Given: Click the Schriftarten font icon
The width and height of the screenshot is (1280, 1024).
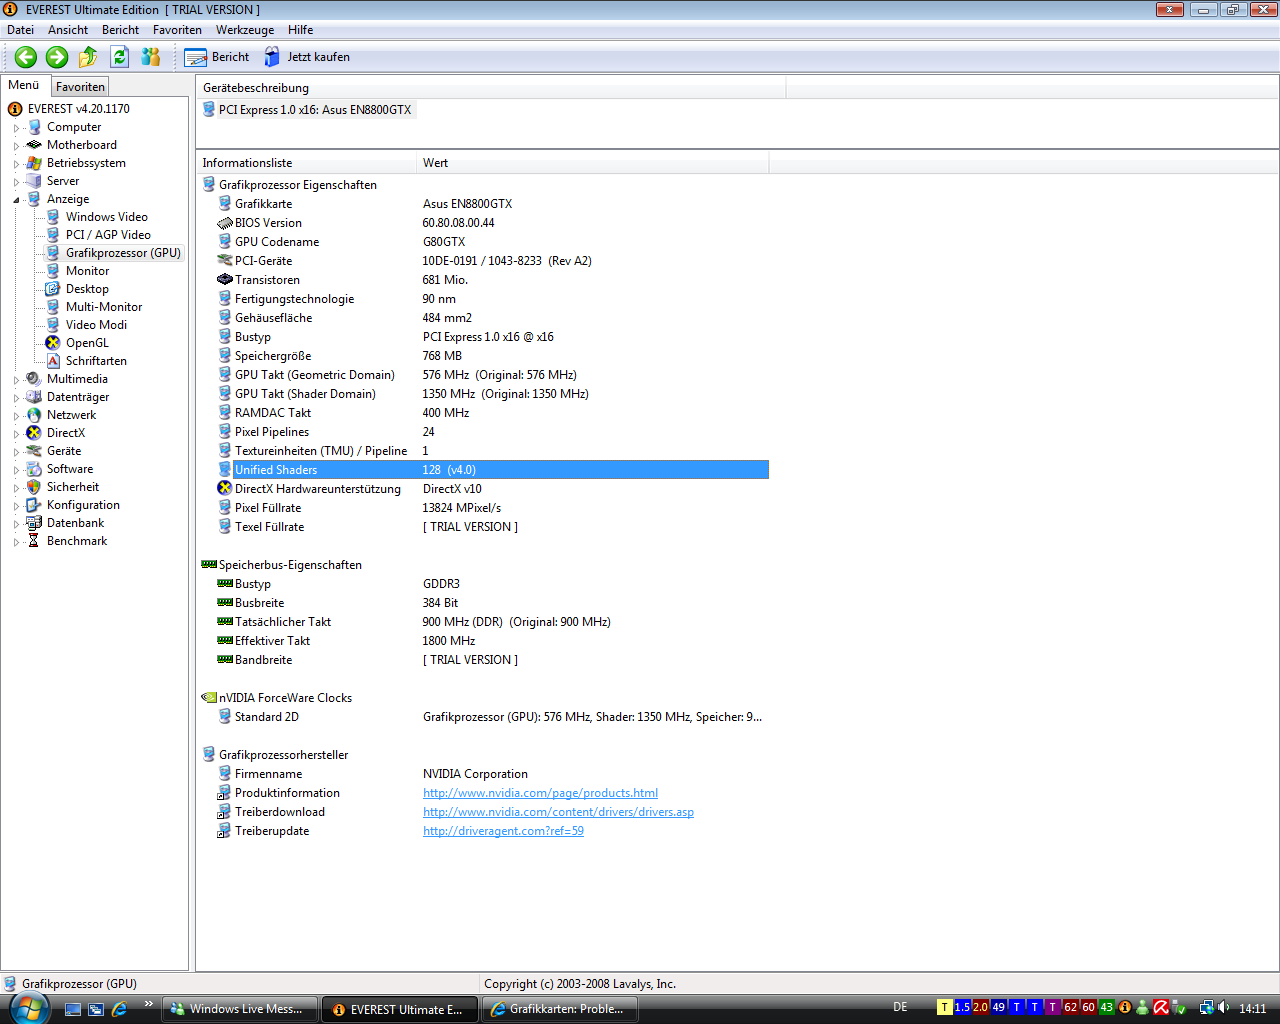Looking at the screenshot, I should (x=53, y=361).
